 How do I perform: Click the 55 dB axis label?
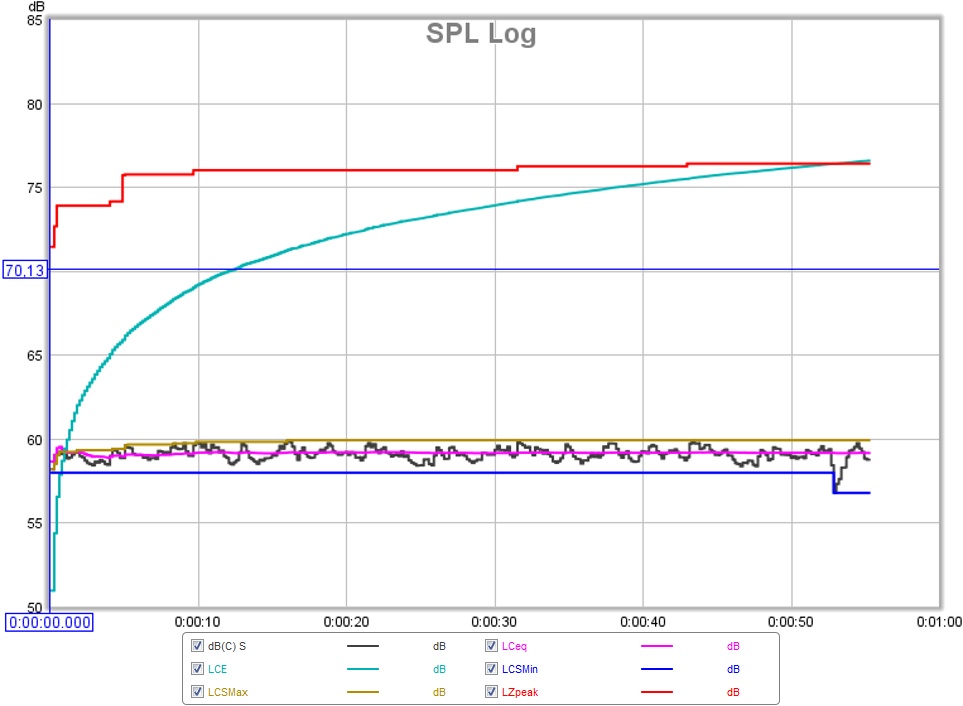(x=34, y=524)
